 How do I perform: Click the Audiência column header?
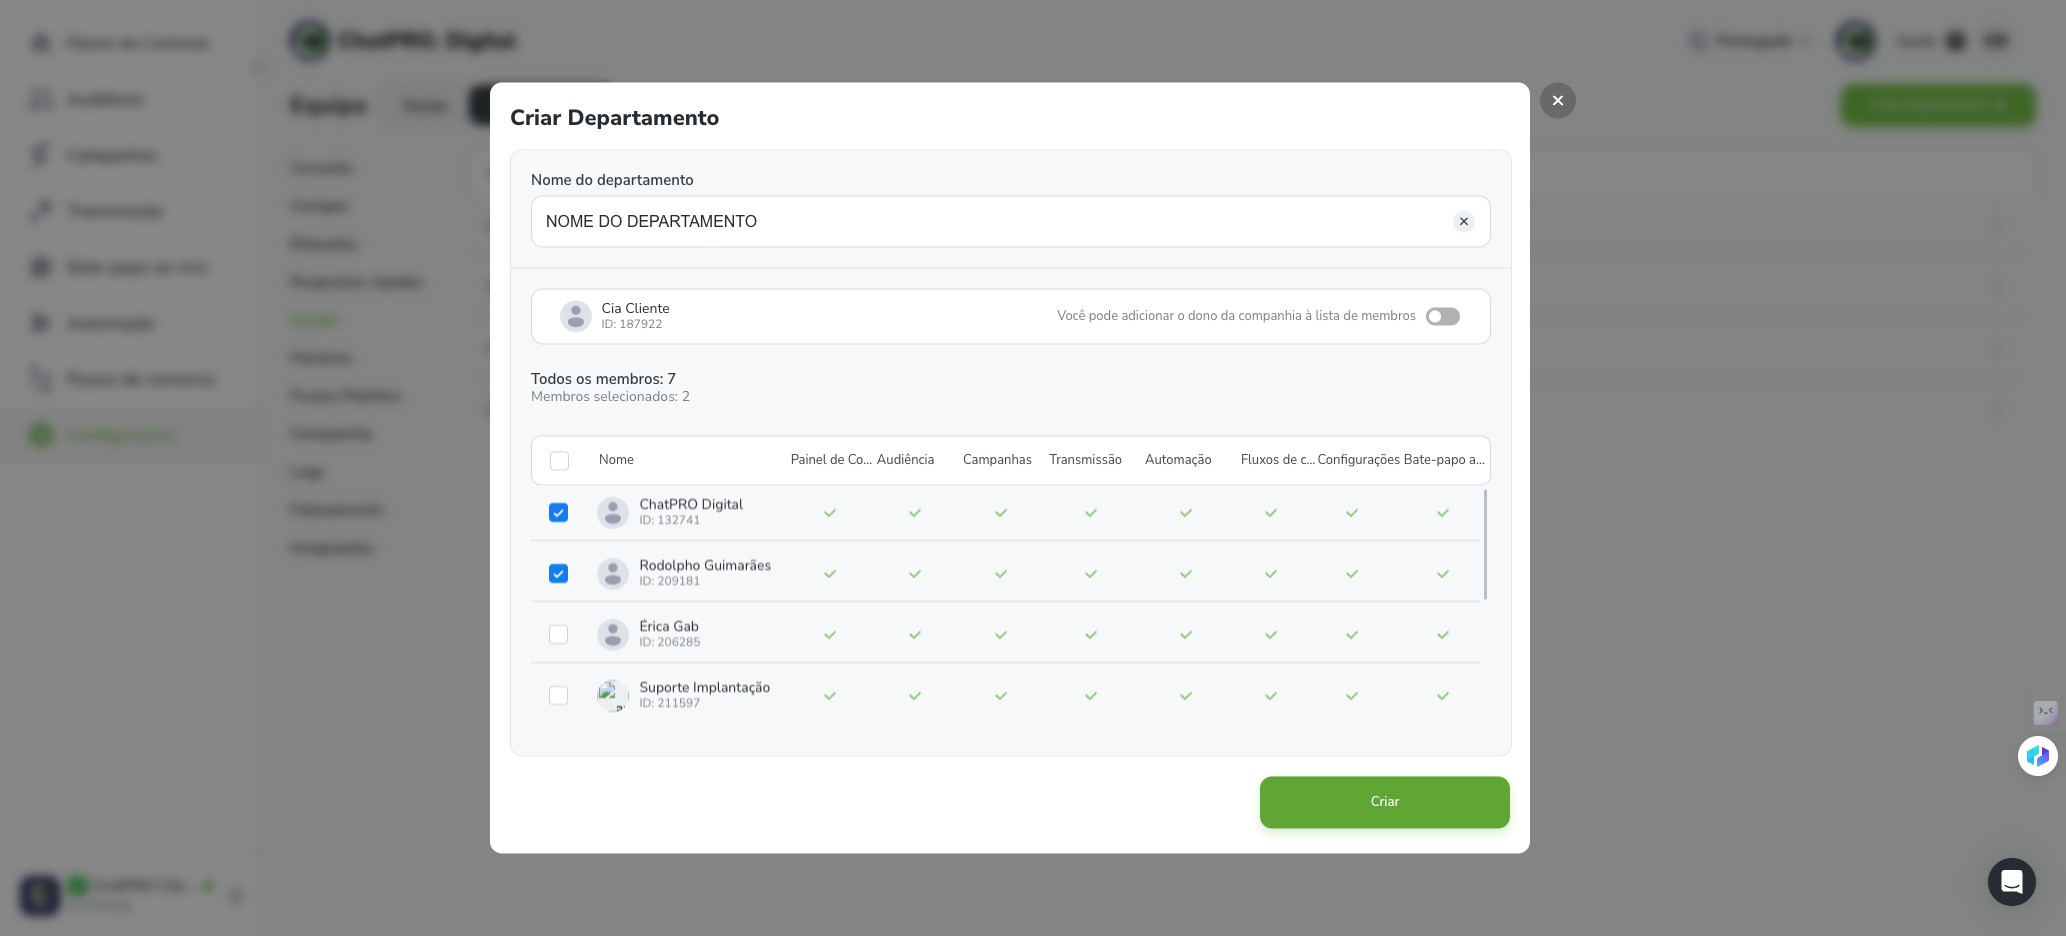905,460
